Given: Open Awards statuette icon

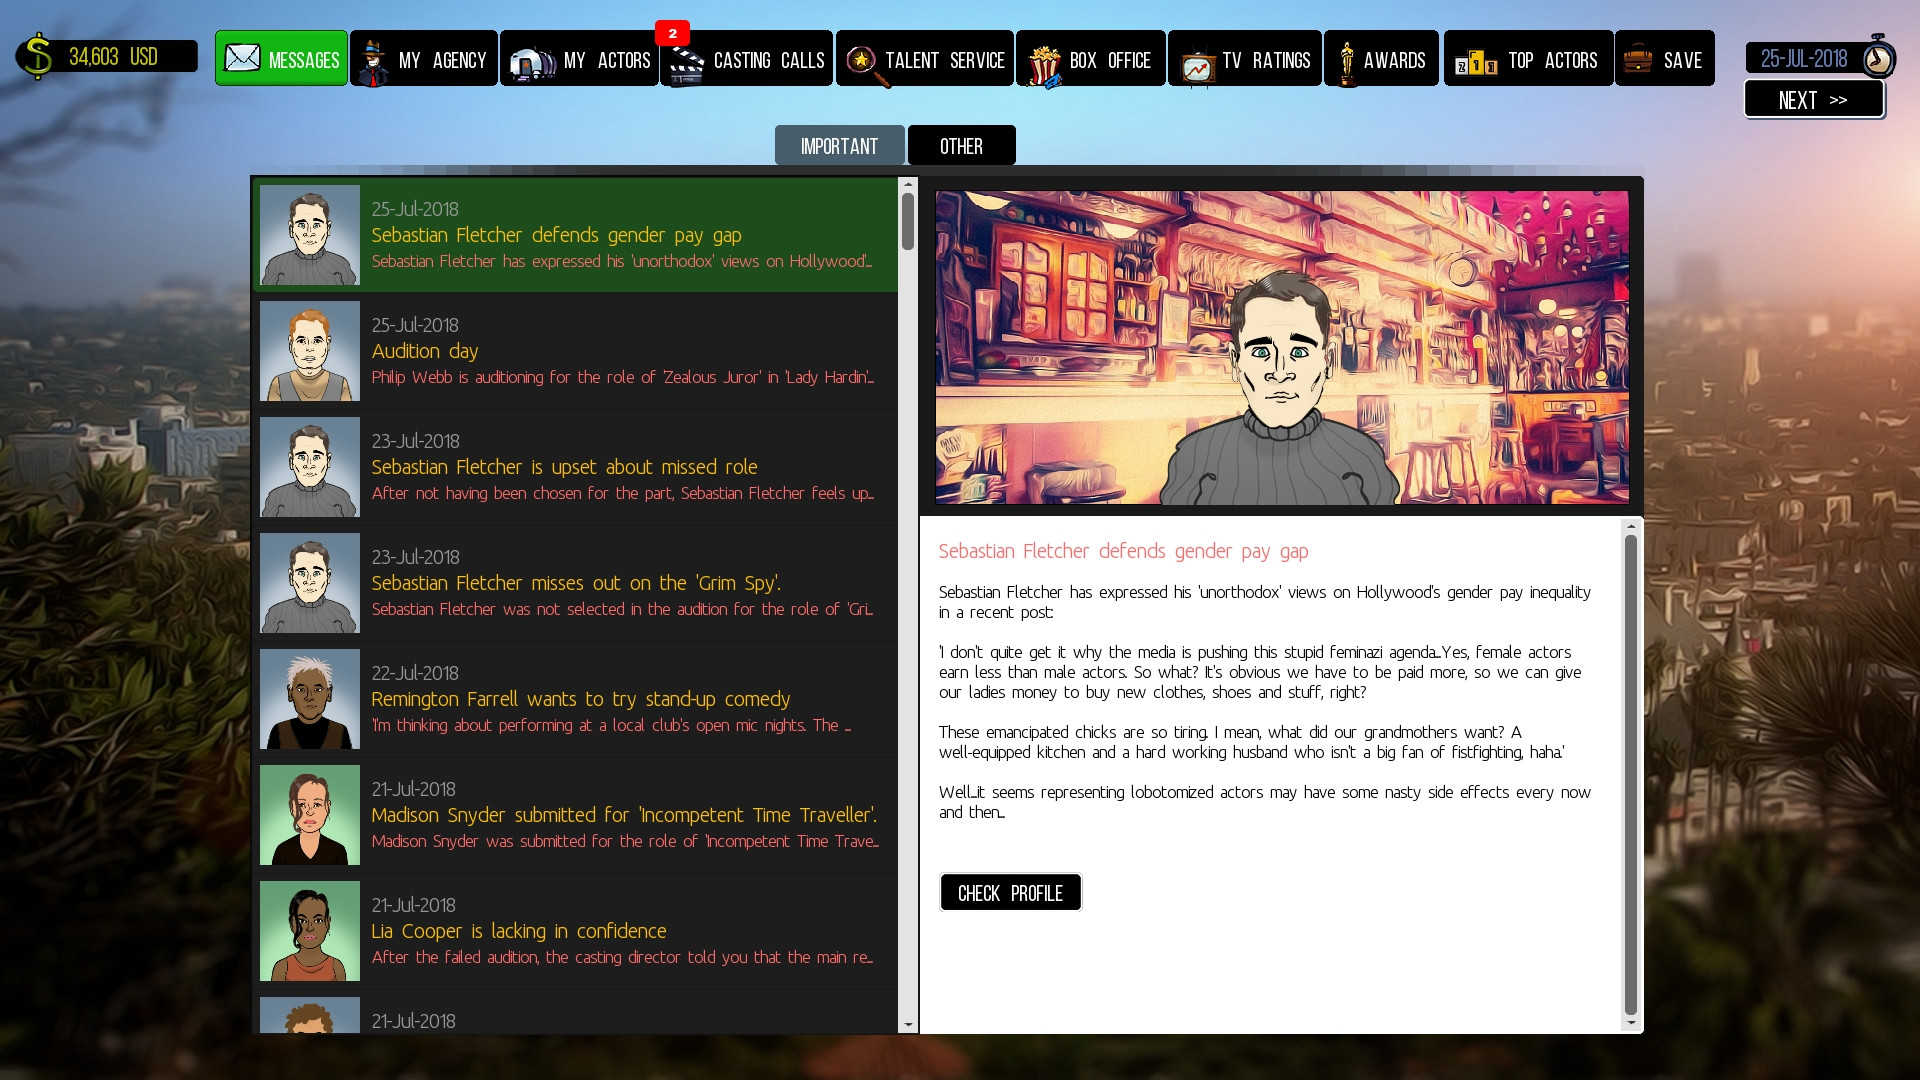Looking at the screenshot, I should click(x=1346, y=63).
